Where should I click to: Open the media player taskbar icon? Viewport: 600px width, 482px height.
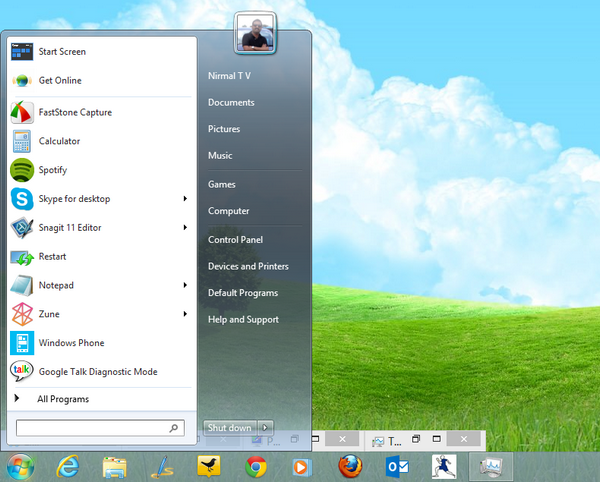pyautogui.click(x=302, y=467)
